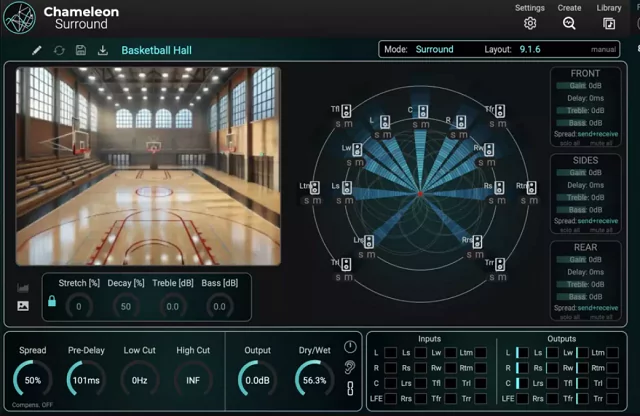Screen dimensions: 640x416
Task: Click the Spread 50% knob
Action: 33,380
